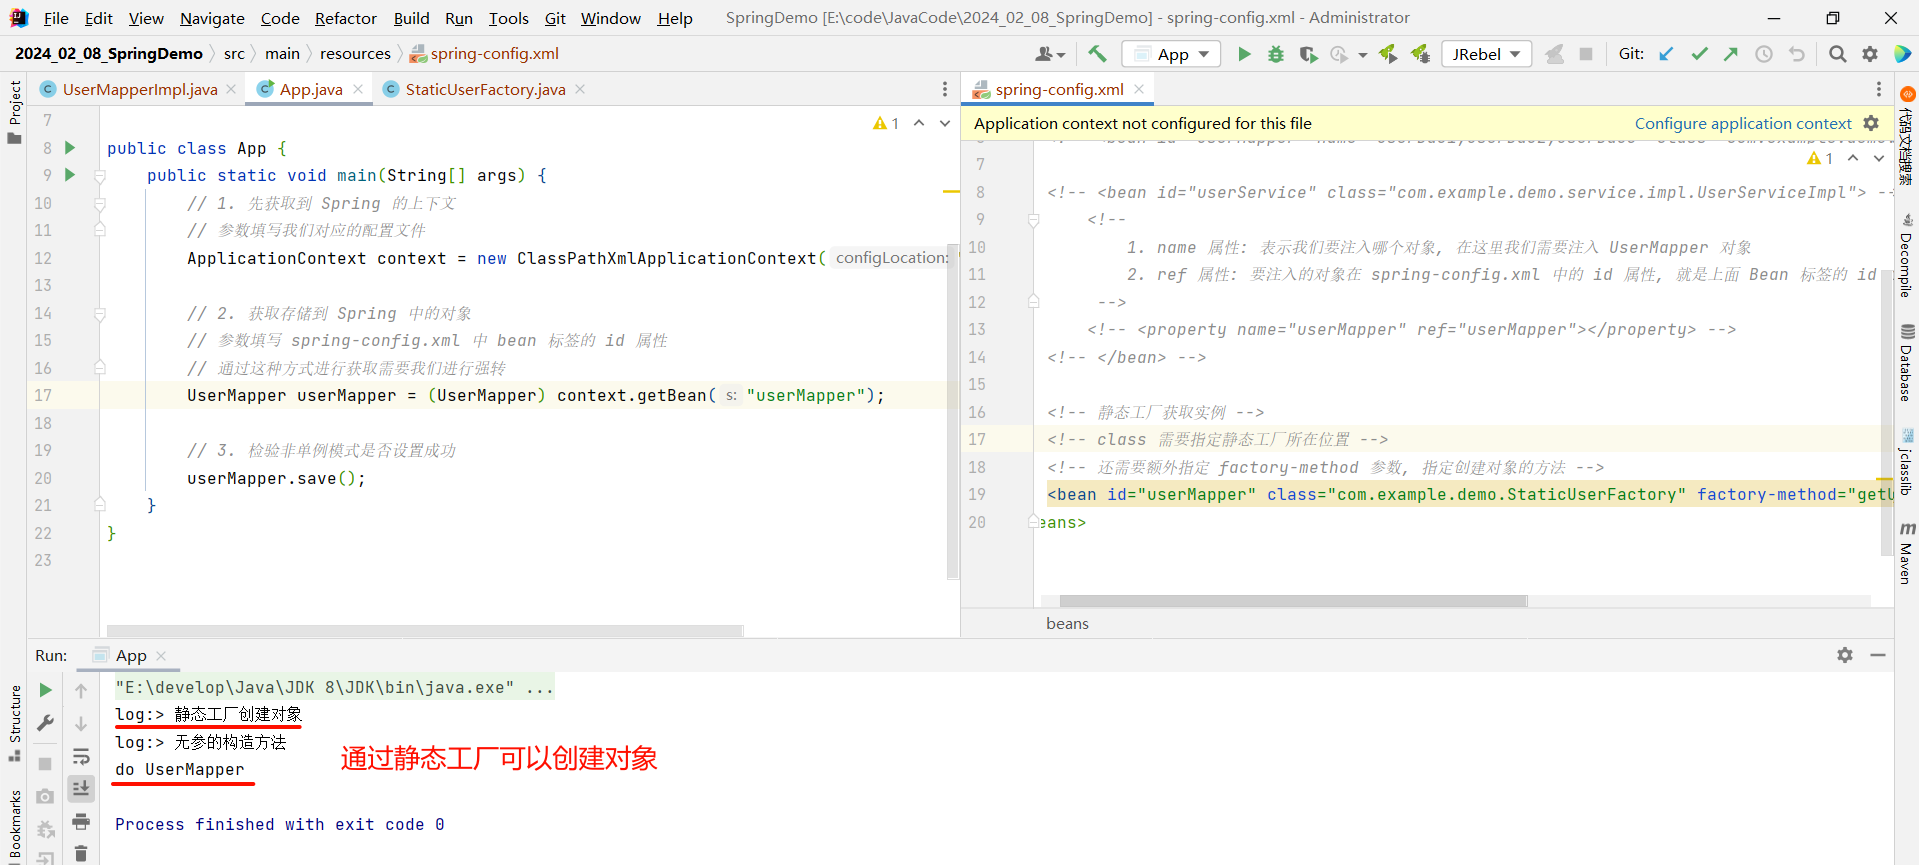
Task: Open the Git menu
Action: point(555,18)
